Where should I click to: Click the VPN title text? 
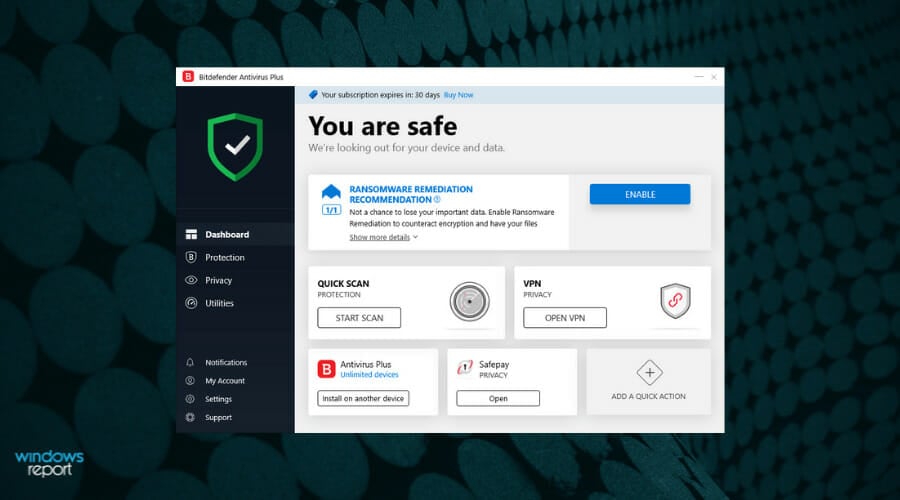point(532,284)
